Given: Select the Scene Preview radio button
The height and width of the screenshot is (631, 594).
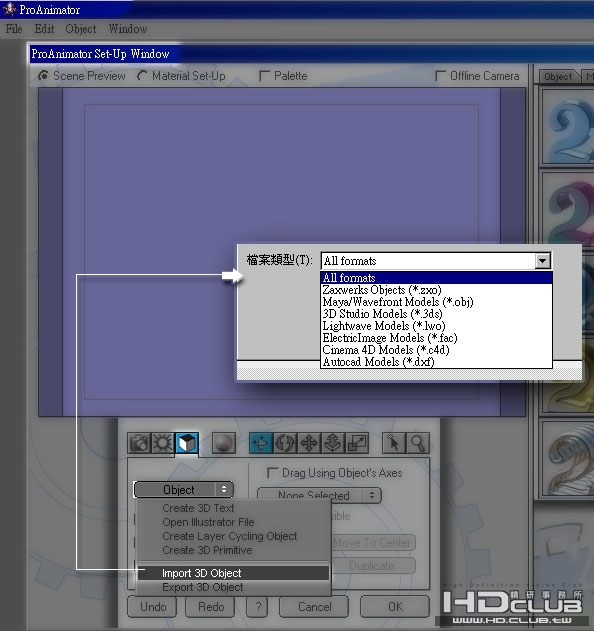Looking at the screenshot, I should coord(43,76).
